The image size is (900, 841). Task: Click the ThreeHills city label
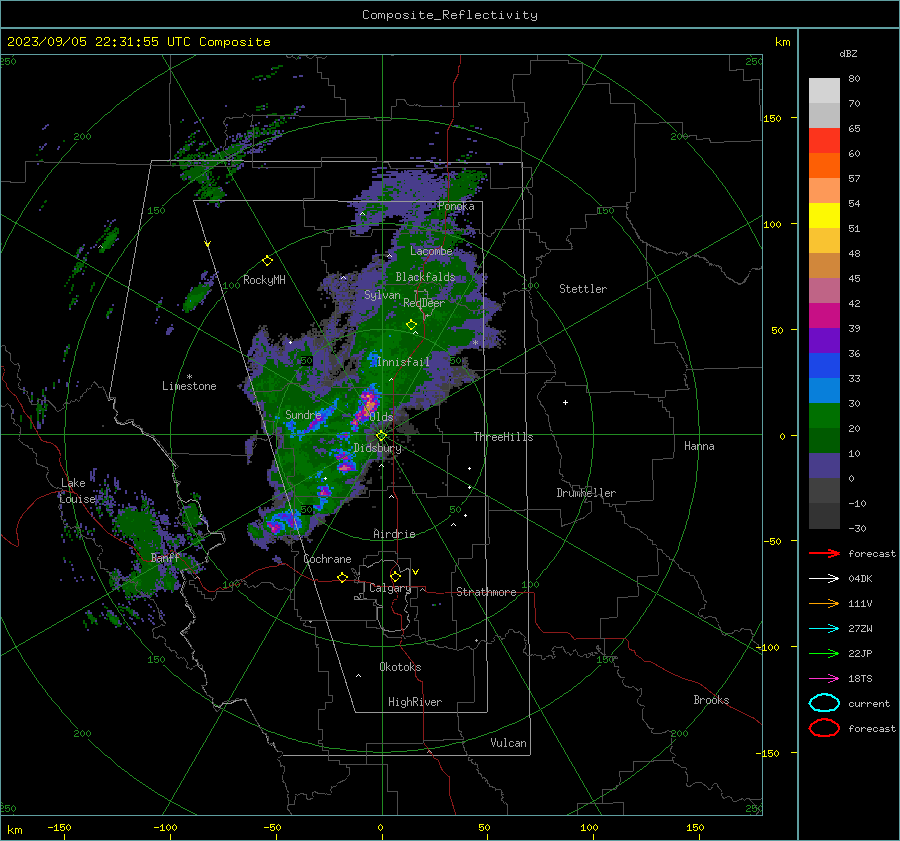[x=503, y=437]
